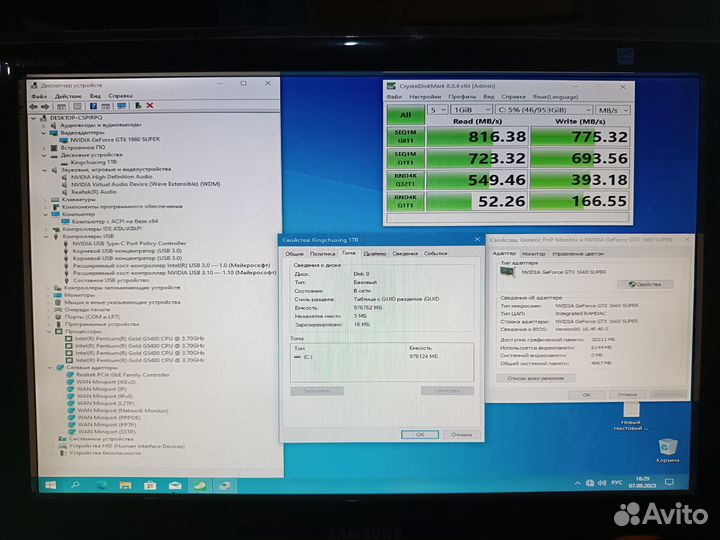Image resolution: width=720 pixels, height=540 pixels.
Task: Open test size dropdown showing 1GiB
Action: point(471,110)
